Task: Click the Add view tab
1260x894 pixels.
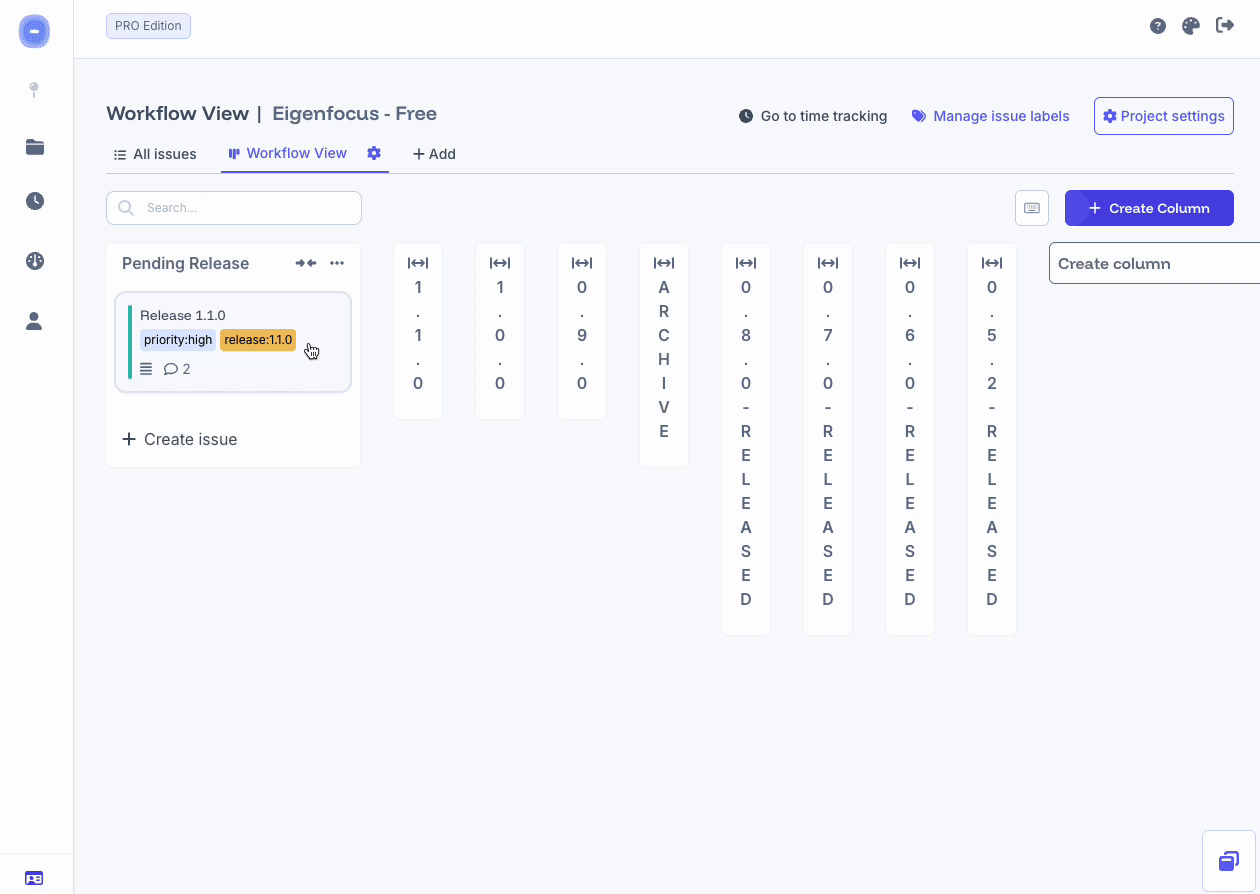Action: pos(434,154)
